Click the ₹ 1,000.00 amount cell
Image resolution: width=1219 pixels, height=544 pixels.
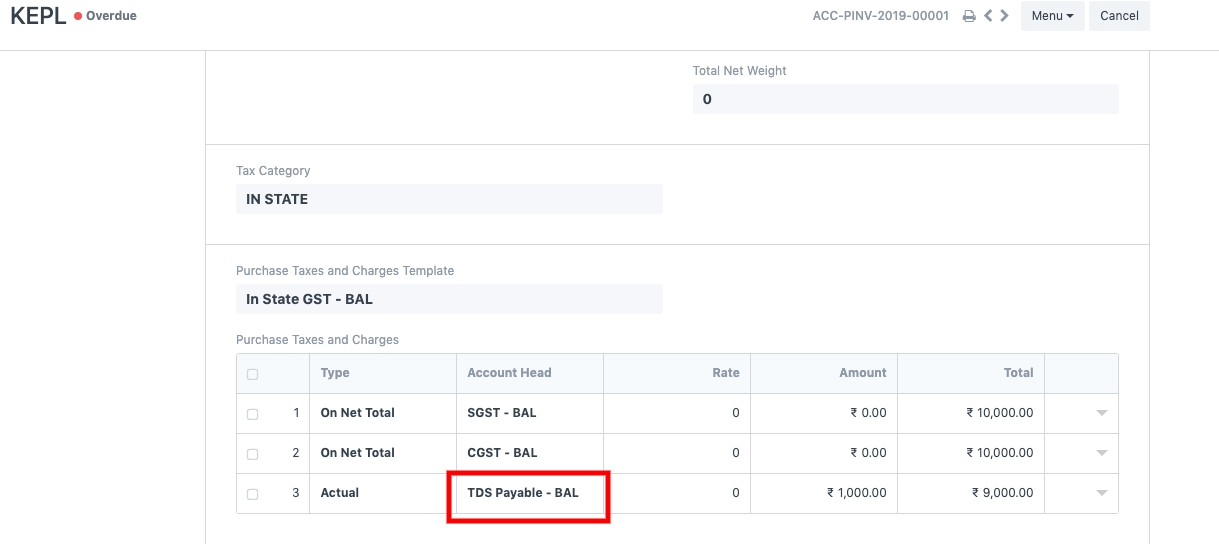coord(824,493)
